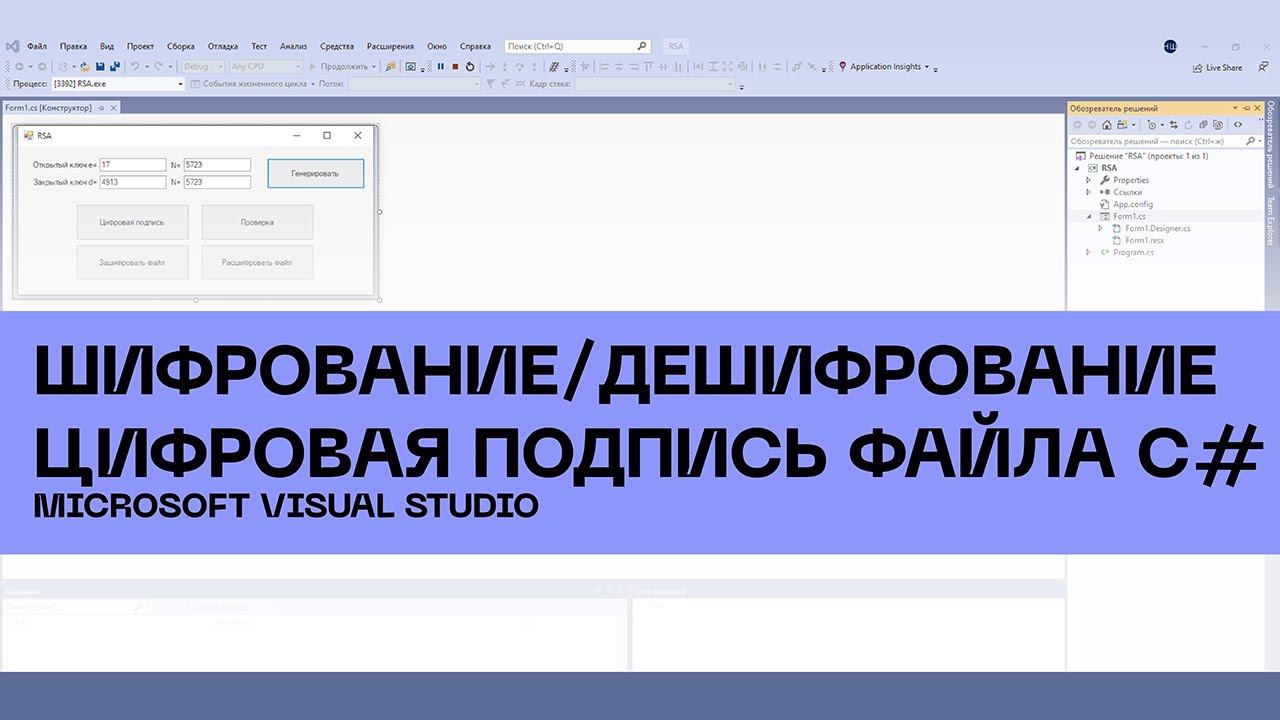Click the Sync with Active Document icon
1280x720 pixels.
pyautogui.click(x=1174, y=125)
